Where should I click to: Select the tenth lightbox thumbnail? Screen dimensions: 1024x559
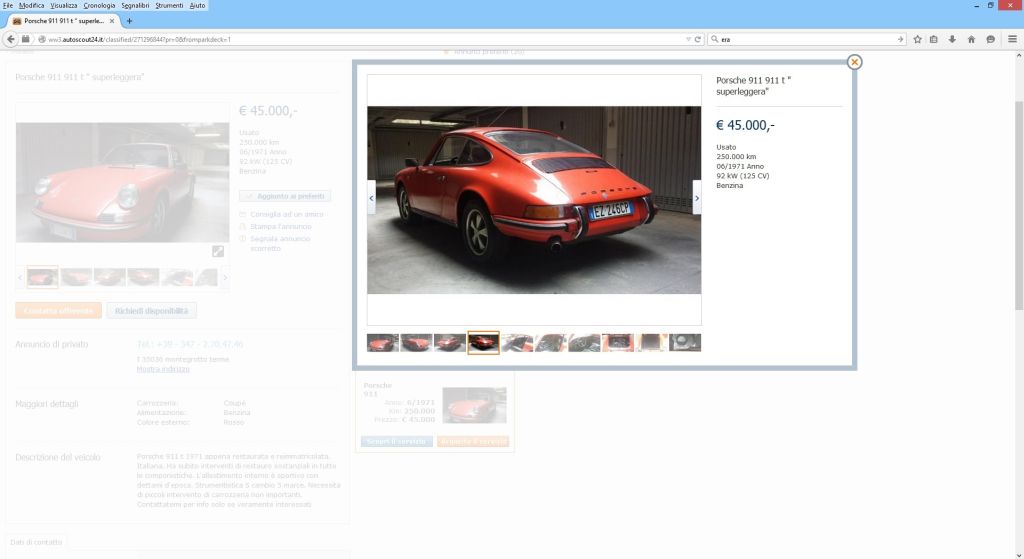pyautogui.click(x=685, y=343)
